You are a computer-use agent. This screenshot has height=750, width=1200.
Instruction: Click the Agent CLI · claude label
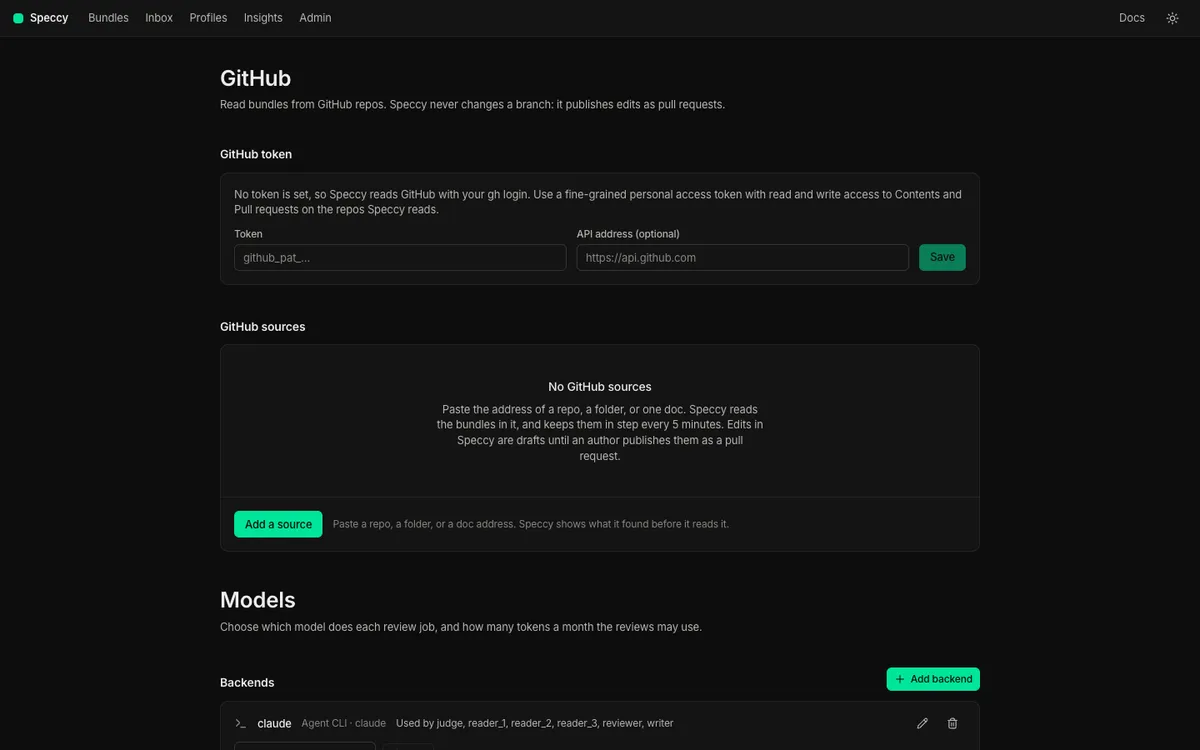[344, 723]
